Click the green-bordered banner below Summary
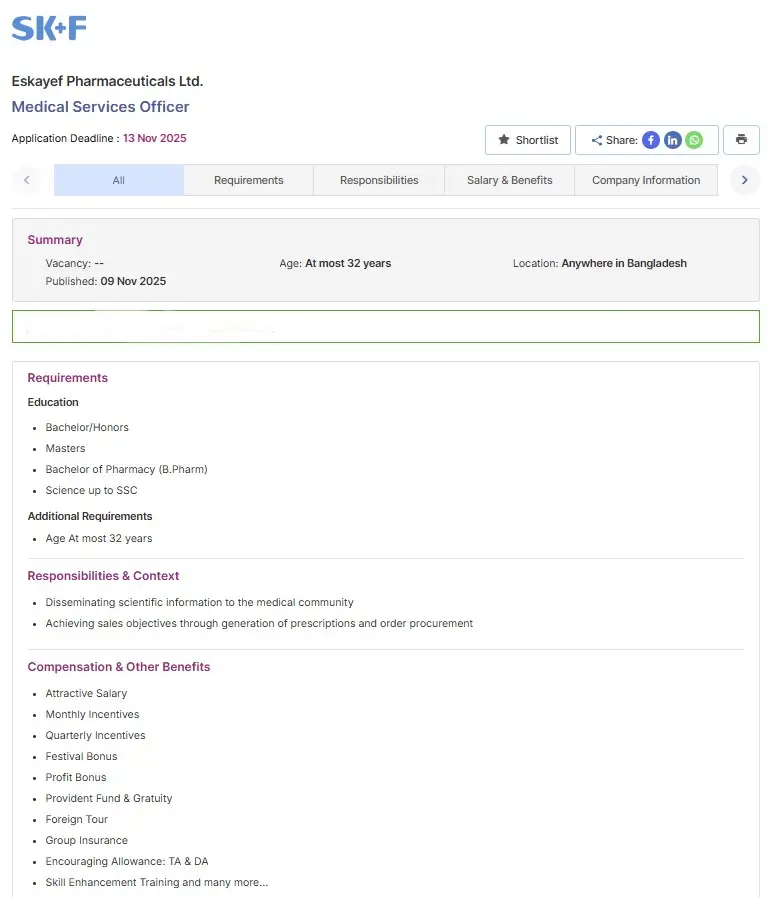This screenshot has height=897, width=772. [x=385, y=327]
